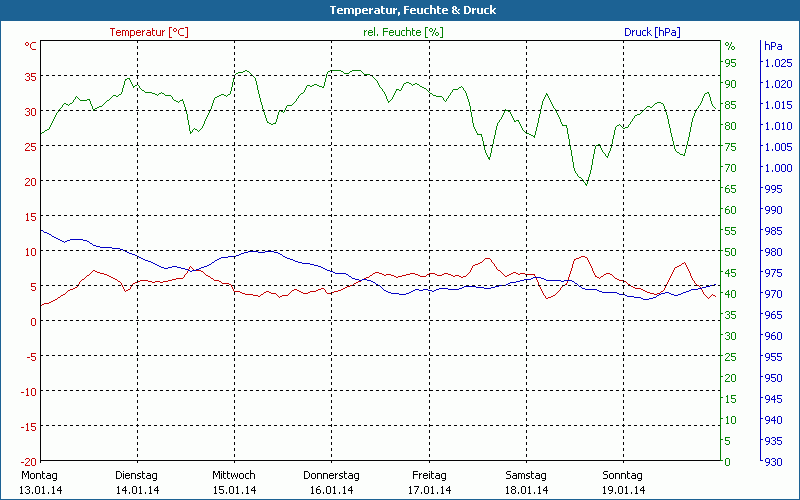The height and width of the screenshot is (500, 800).
Task: Click the '0' tick on the red temperature axis
Action: pyautogui.click(x=34, y=321)
